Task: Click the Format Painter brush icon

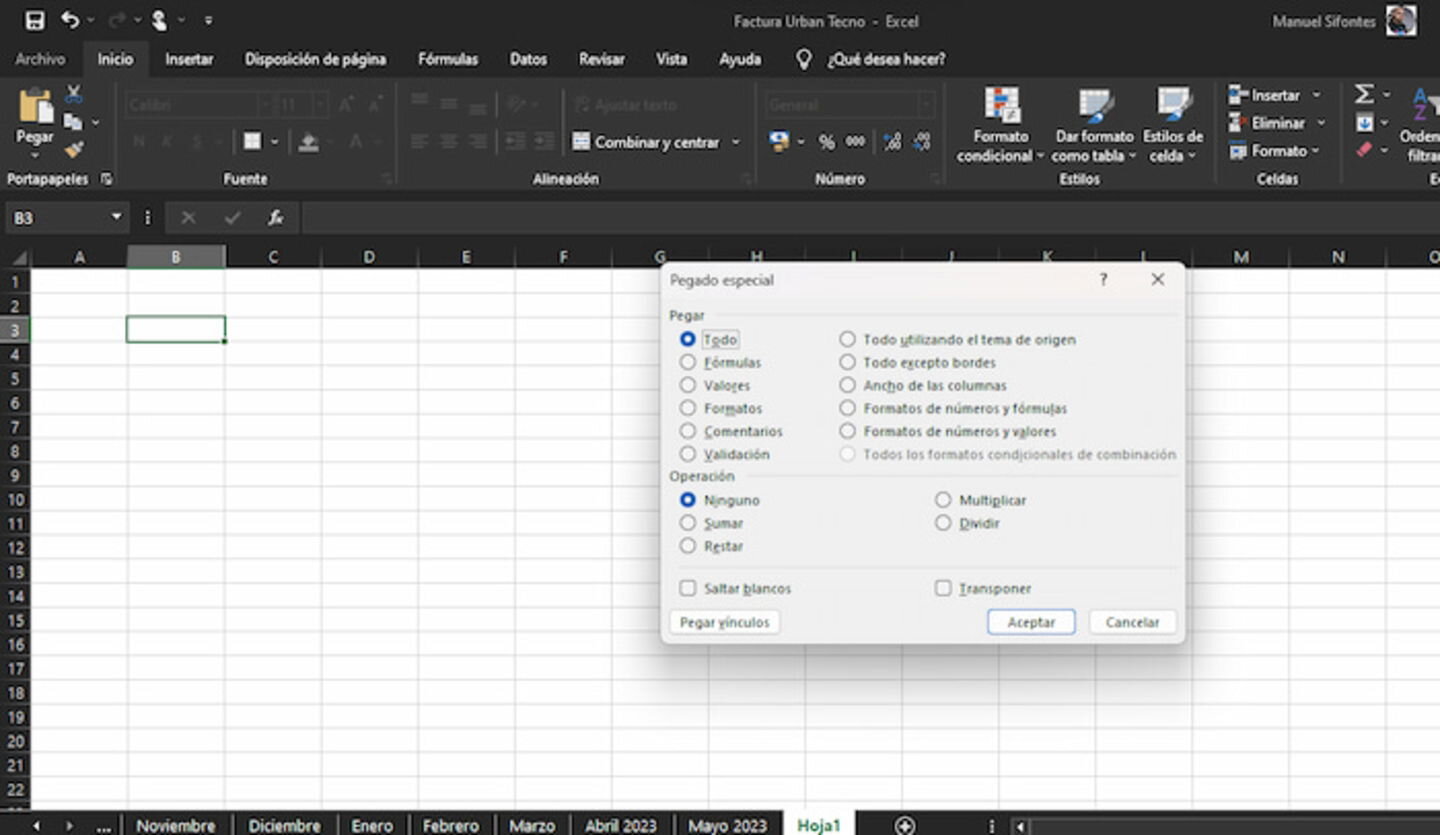Action: coord(73,149)
